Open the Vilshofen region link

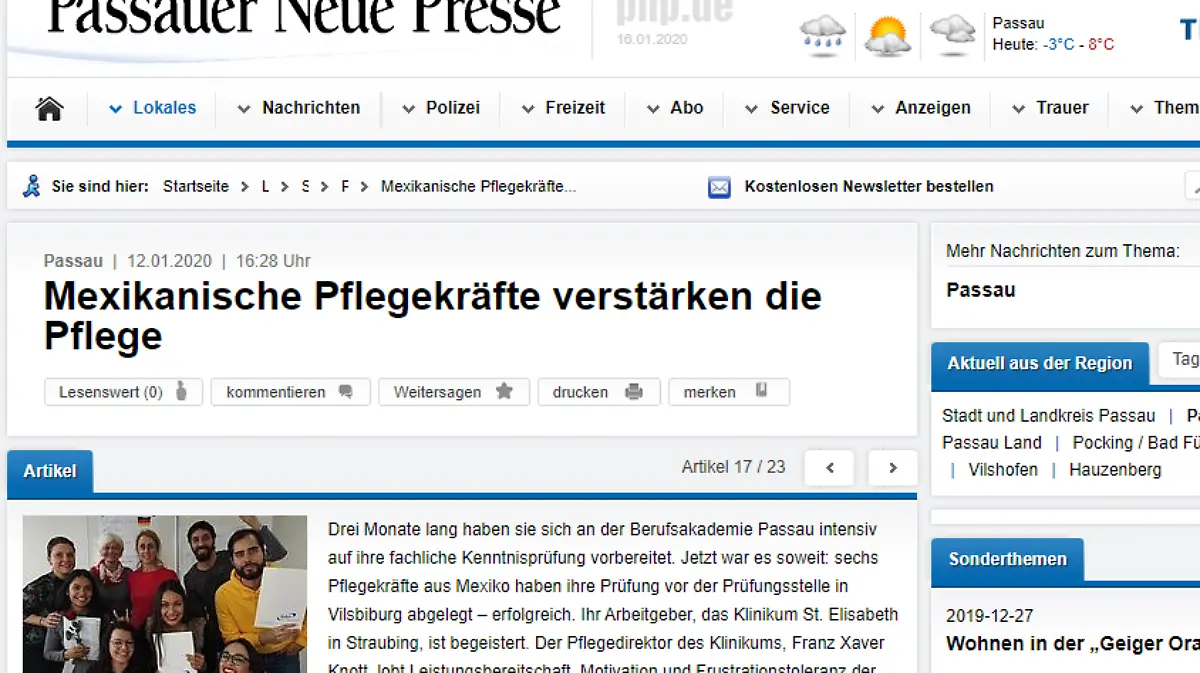pyautogui.click(x=1003, y=469)
